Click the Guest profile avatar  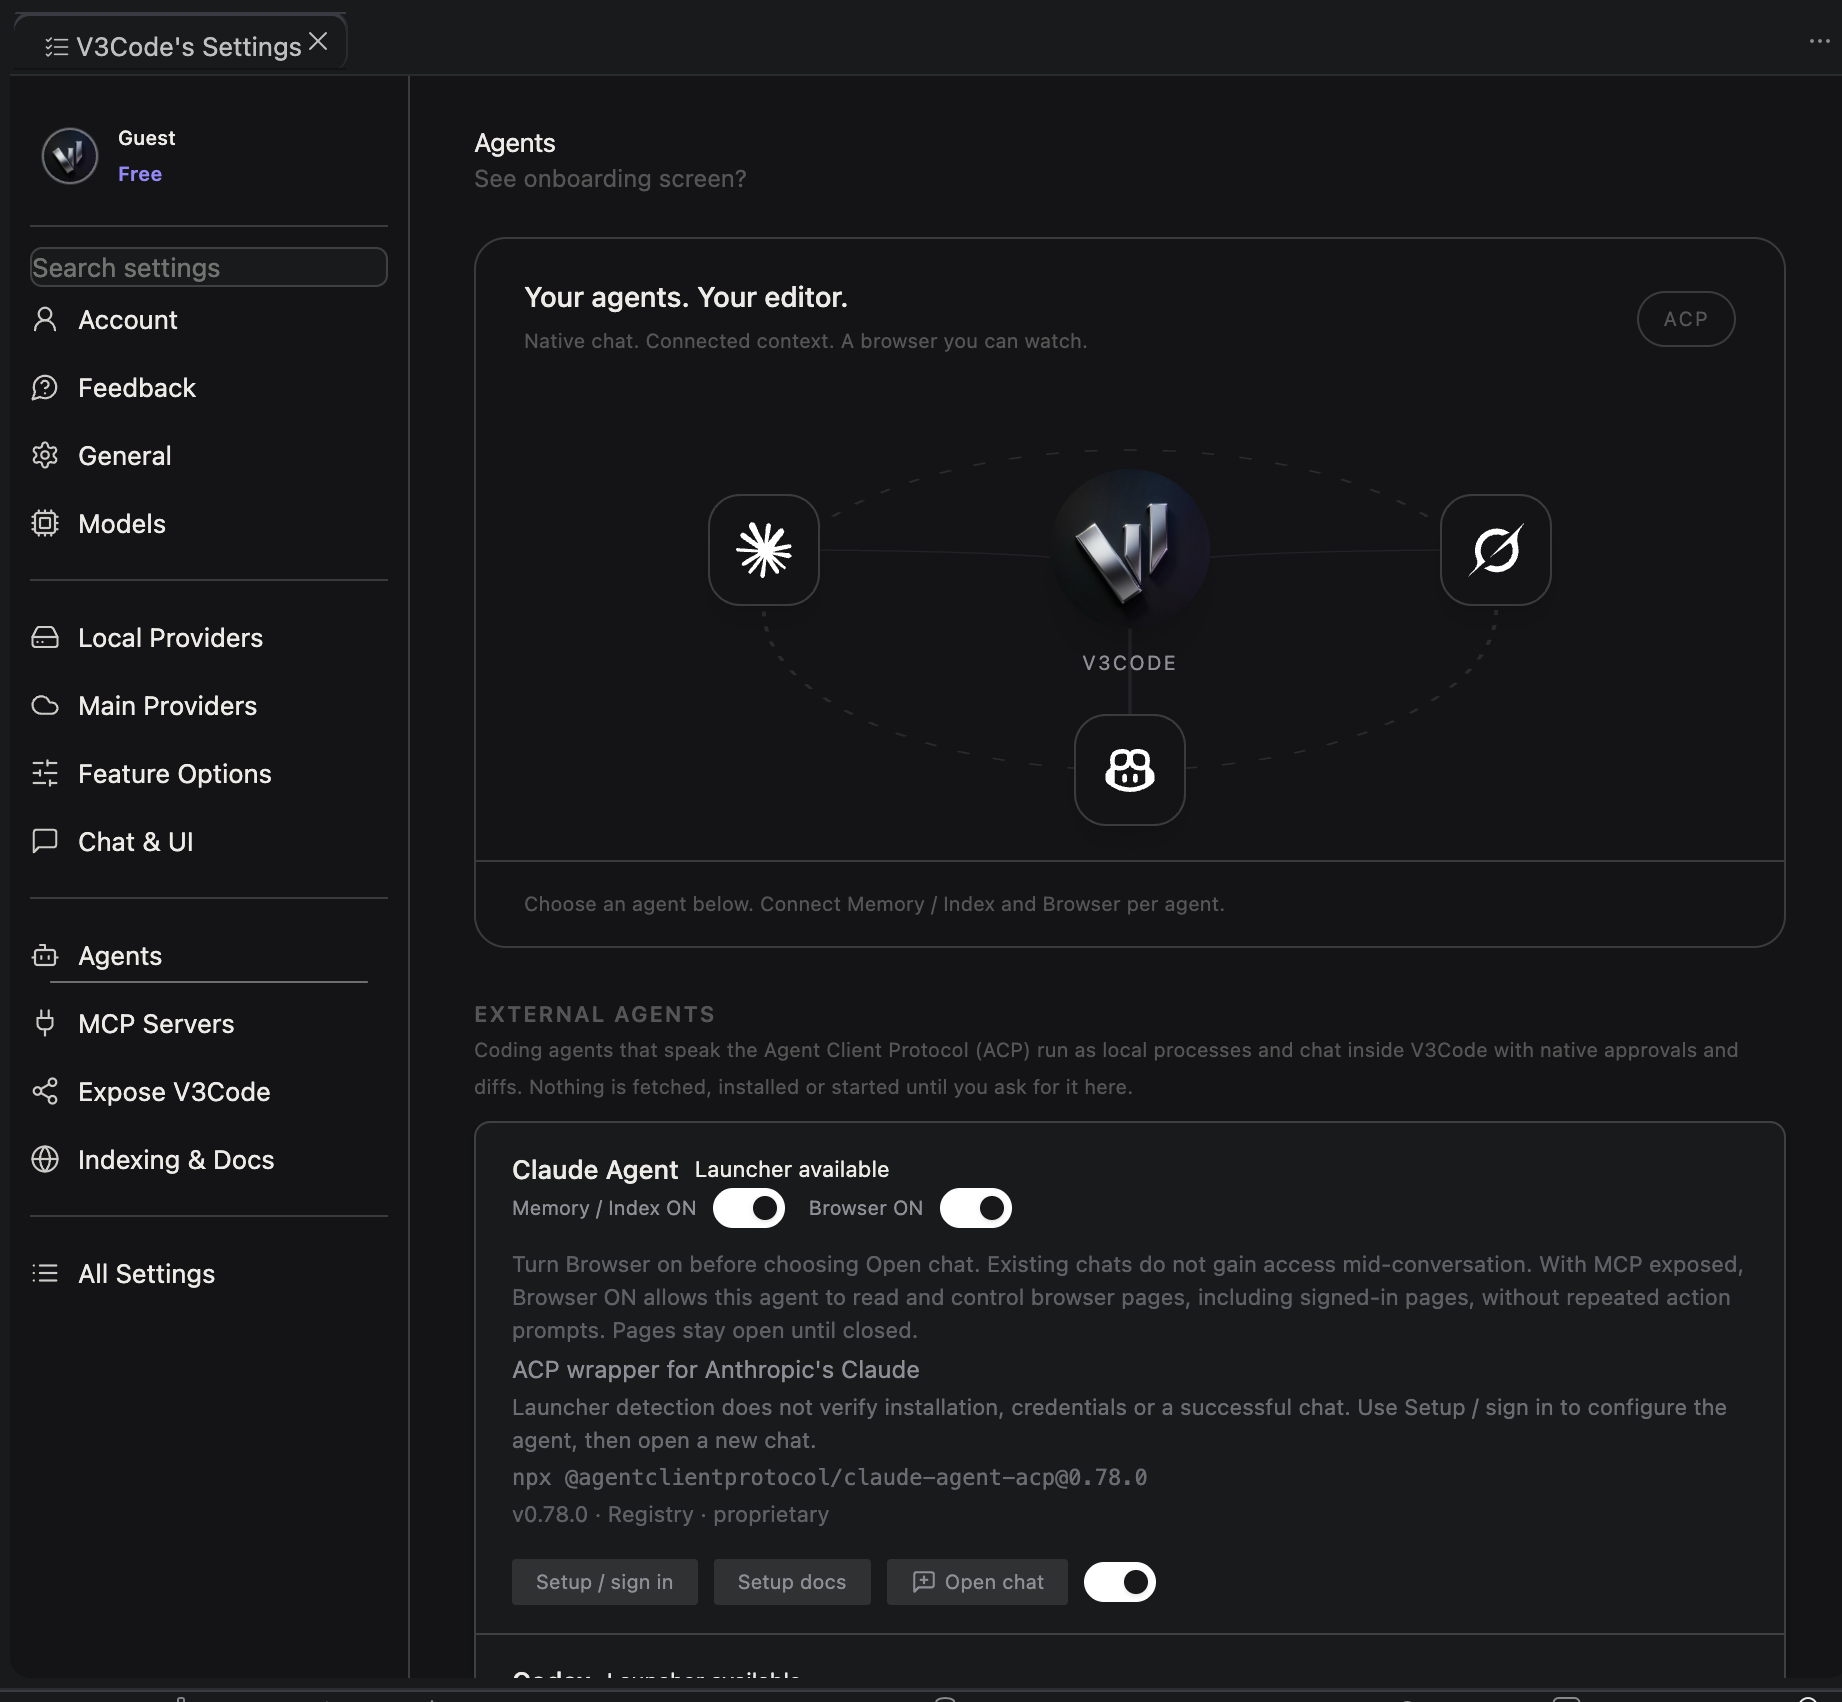click(x=70, y=156)
